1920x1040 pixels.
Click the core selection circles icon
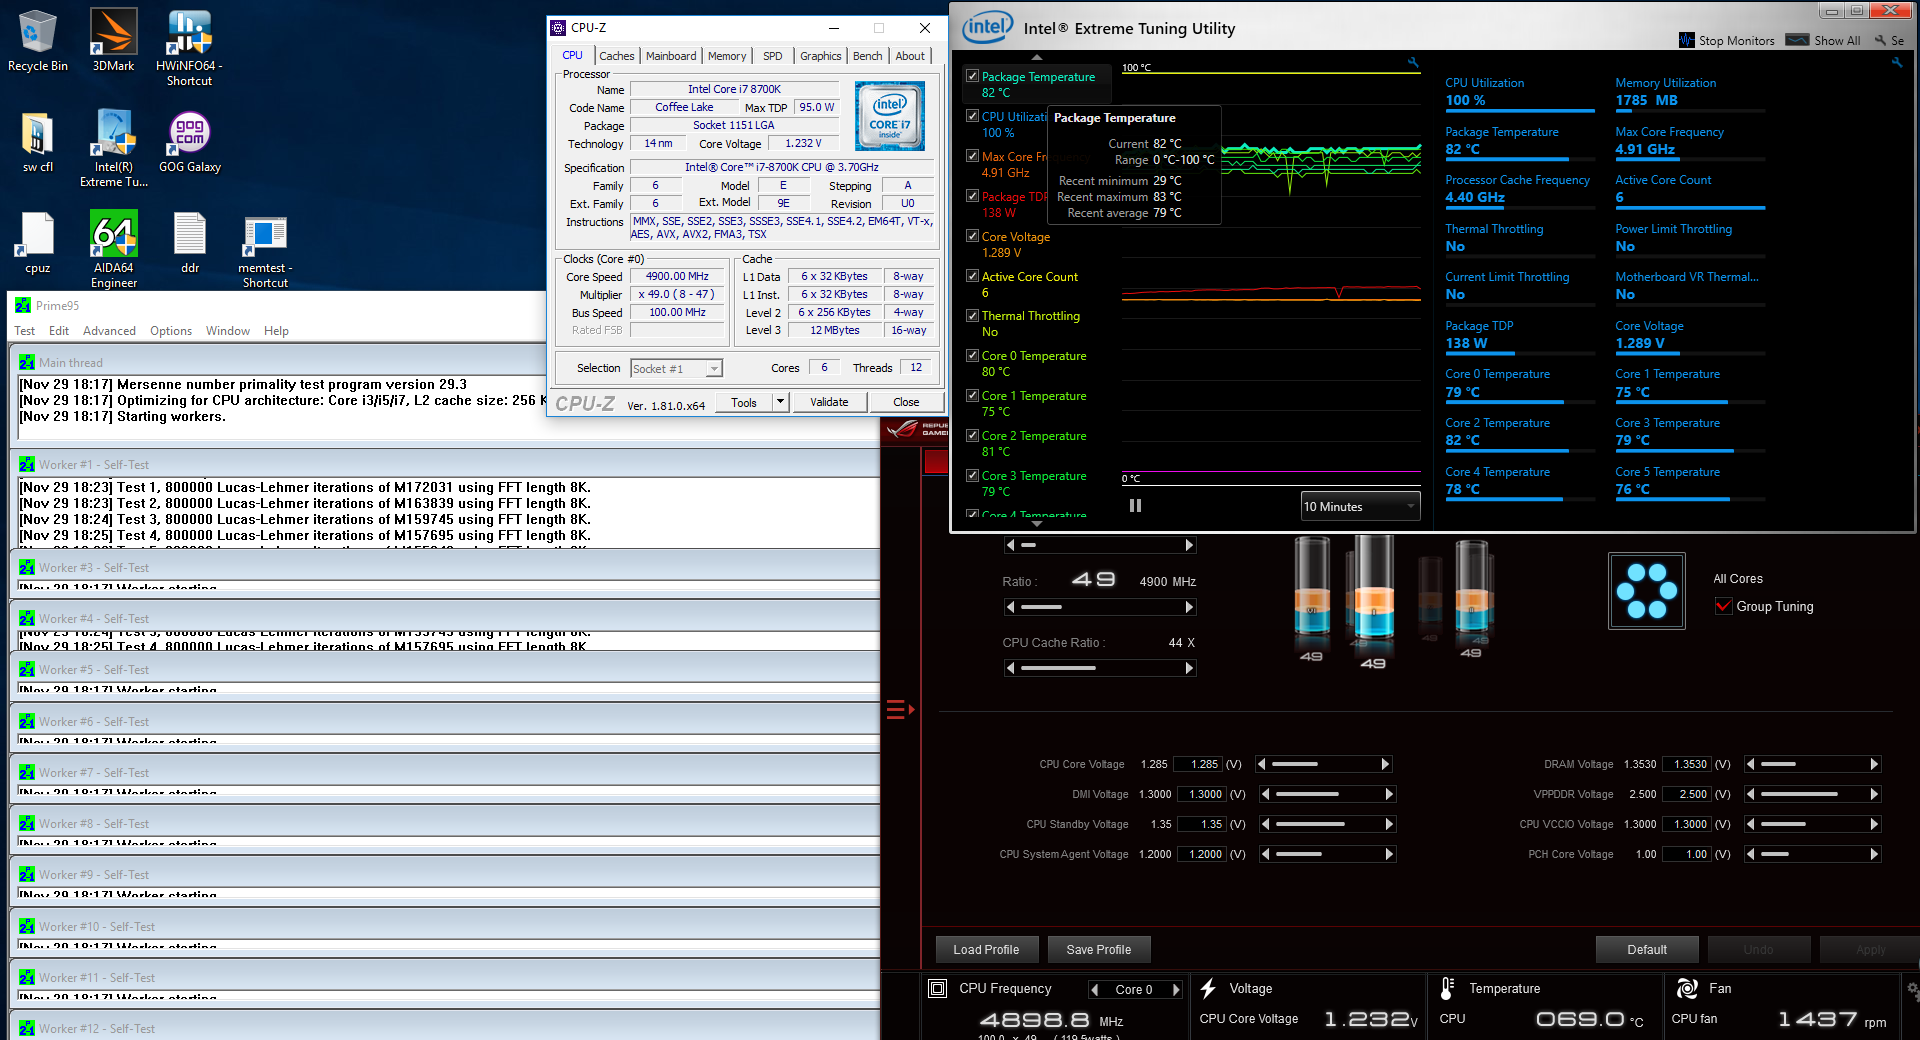coord(1646,591)
